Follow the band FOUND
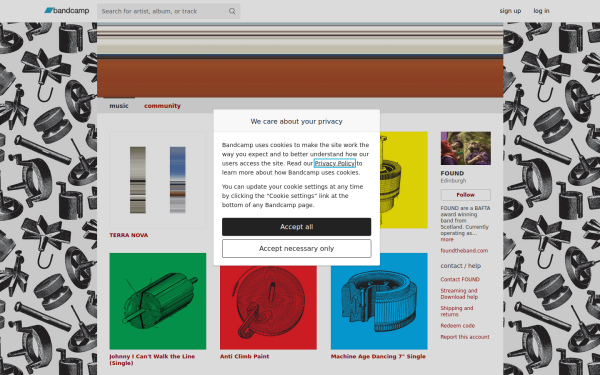This screenshot has width=600, height=375. click(466, 195)
